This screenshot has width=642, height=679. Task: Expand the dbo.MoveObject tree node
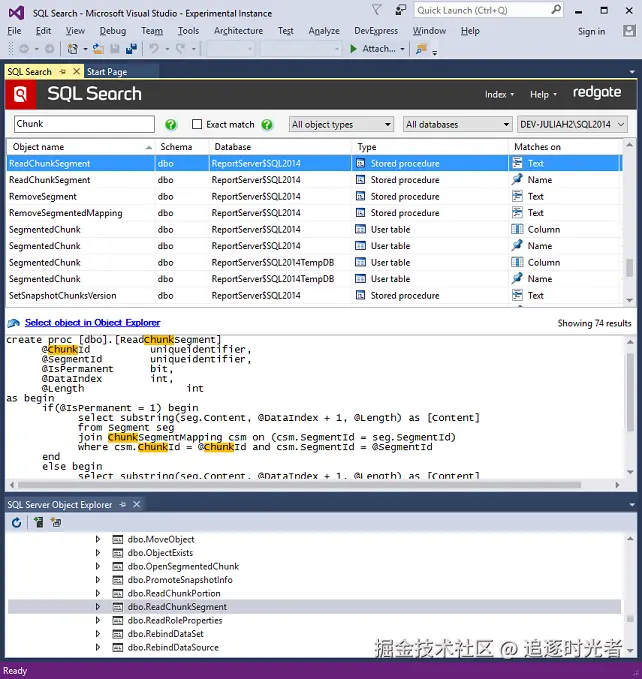pyautogui.click(x=98, y=539)
